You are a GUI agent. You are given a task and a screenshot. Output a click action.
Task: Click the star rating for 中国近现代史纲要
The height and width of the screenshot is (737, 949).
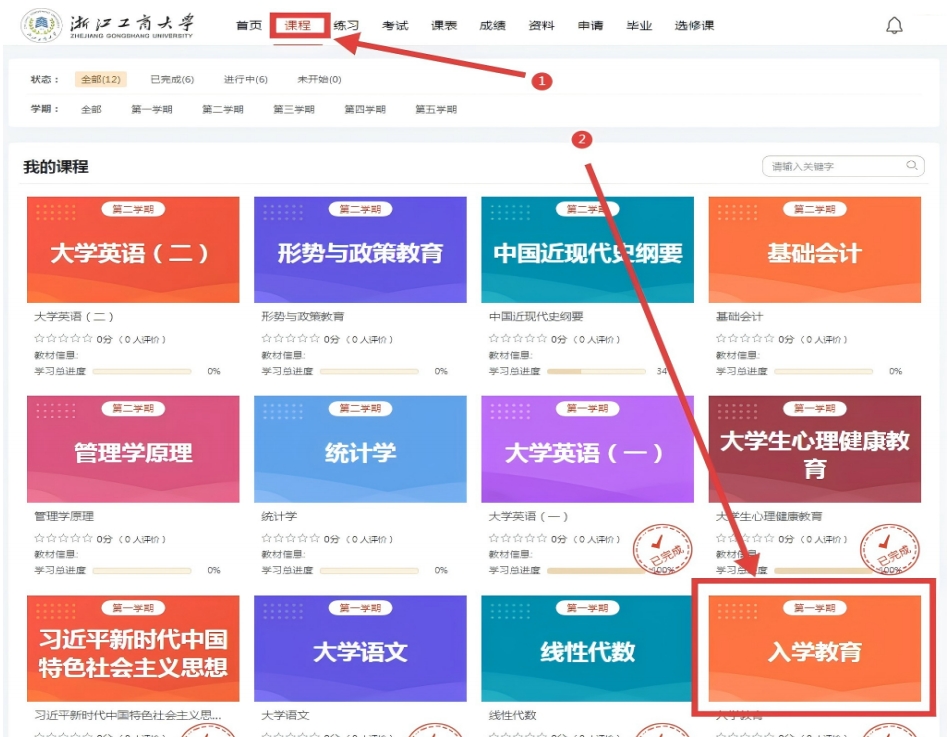tap(518, 338)
